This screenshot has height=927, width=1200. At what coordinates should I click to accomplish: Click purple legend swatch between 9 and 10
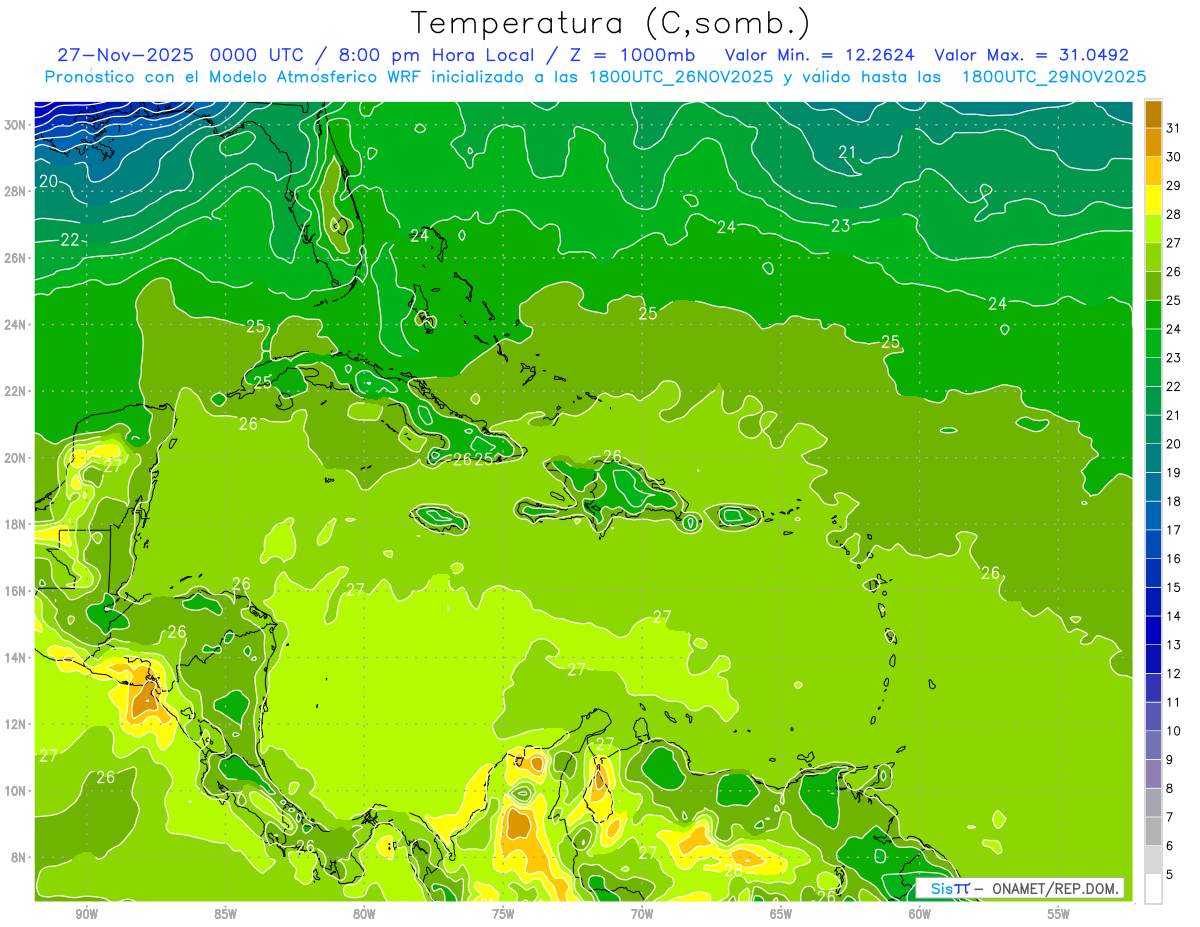coord(1153,745)
